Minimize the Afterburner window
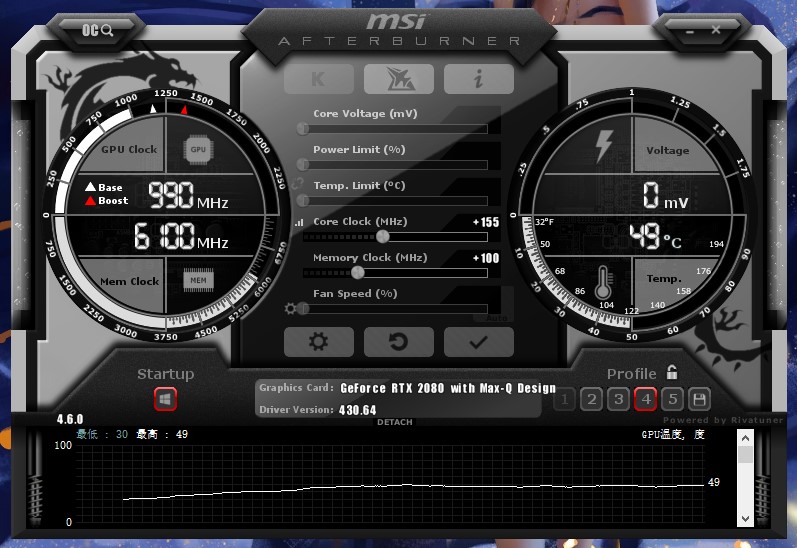797x548 pixels. click(x=690, y=32)
